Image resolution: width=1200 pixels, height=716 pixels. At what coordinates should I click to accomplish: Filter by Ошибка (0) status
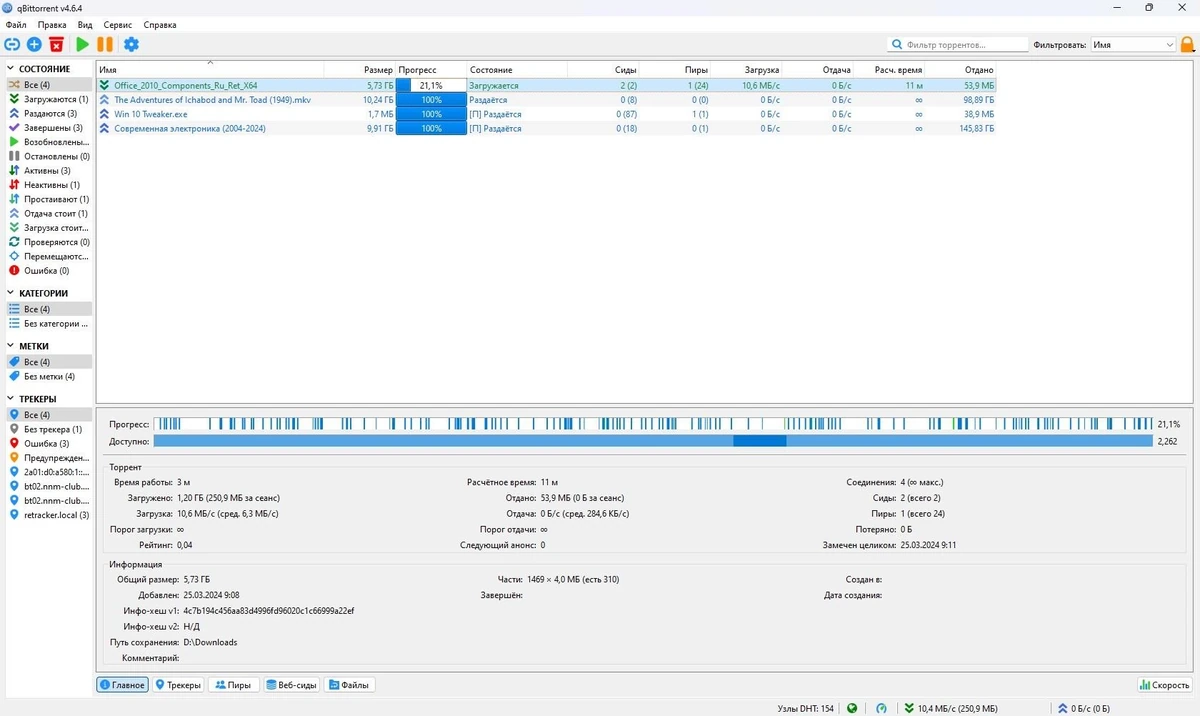[49, 270]
